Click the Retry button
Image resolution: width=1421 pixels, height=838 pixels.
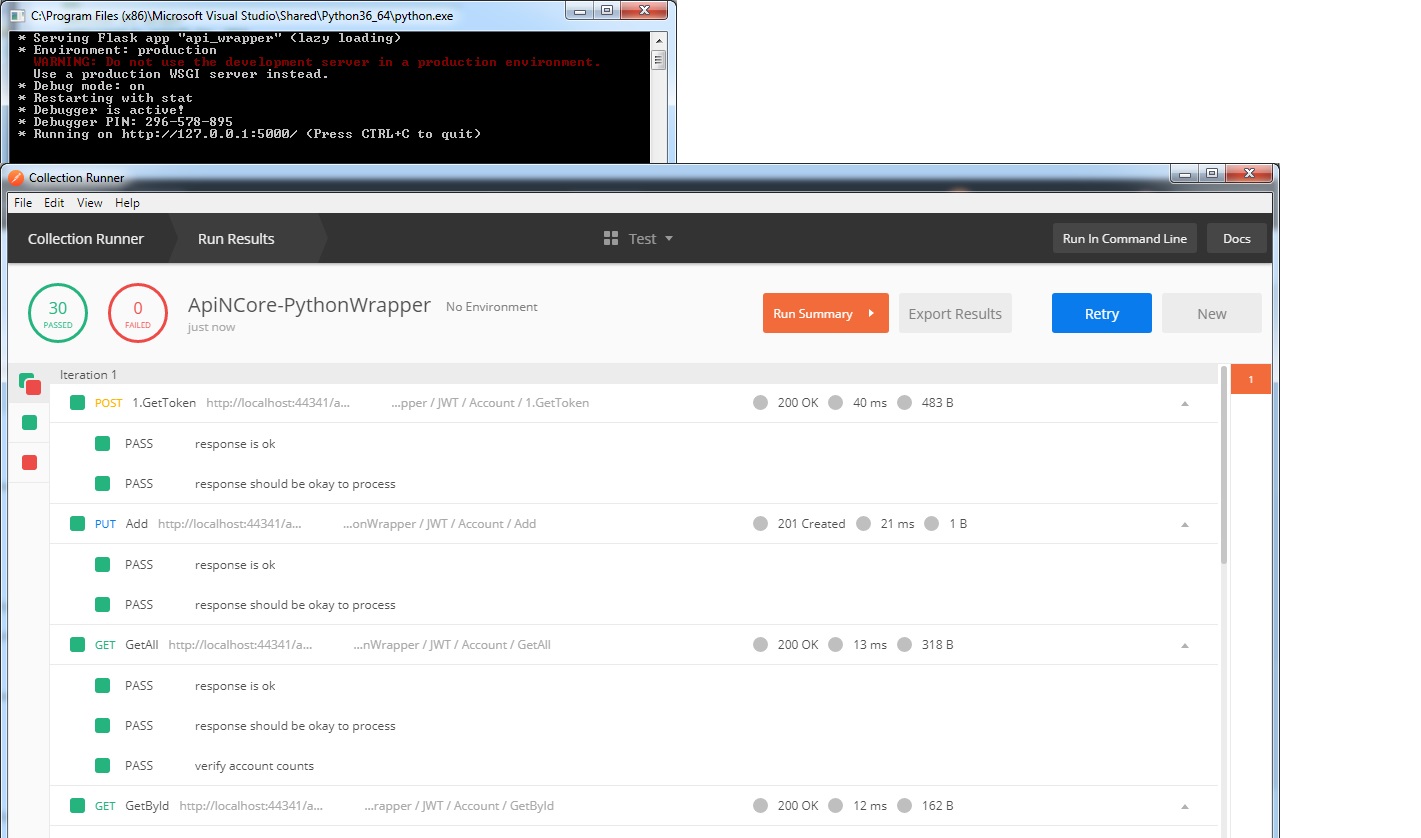point(1101,314)
